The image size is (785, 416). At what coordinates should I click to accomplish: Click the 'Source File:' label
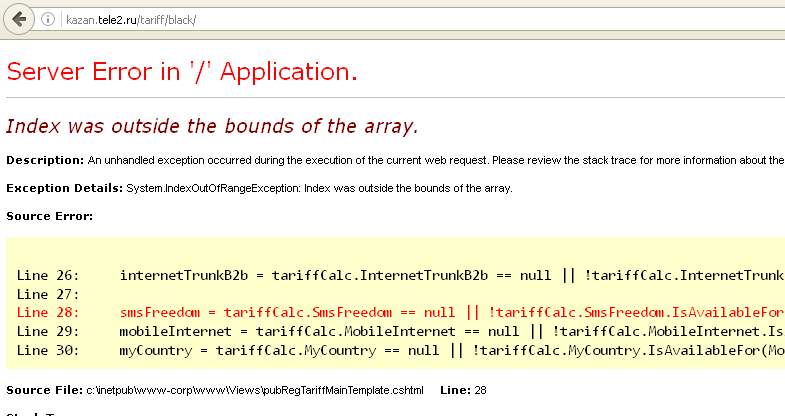45,390
